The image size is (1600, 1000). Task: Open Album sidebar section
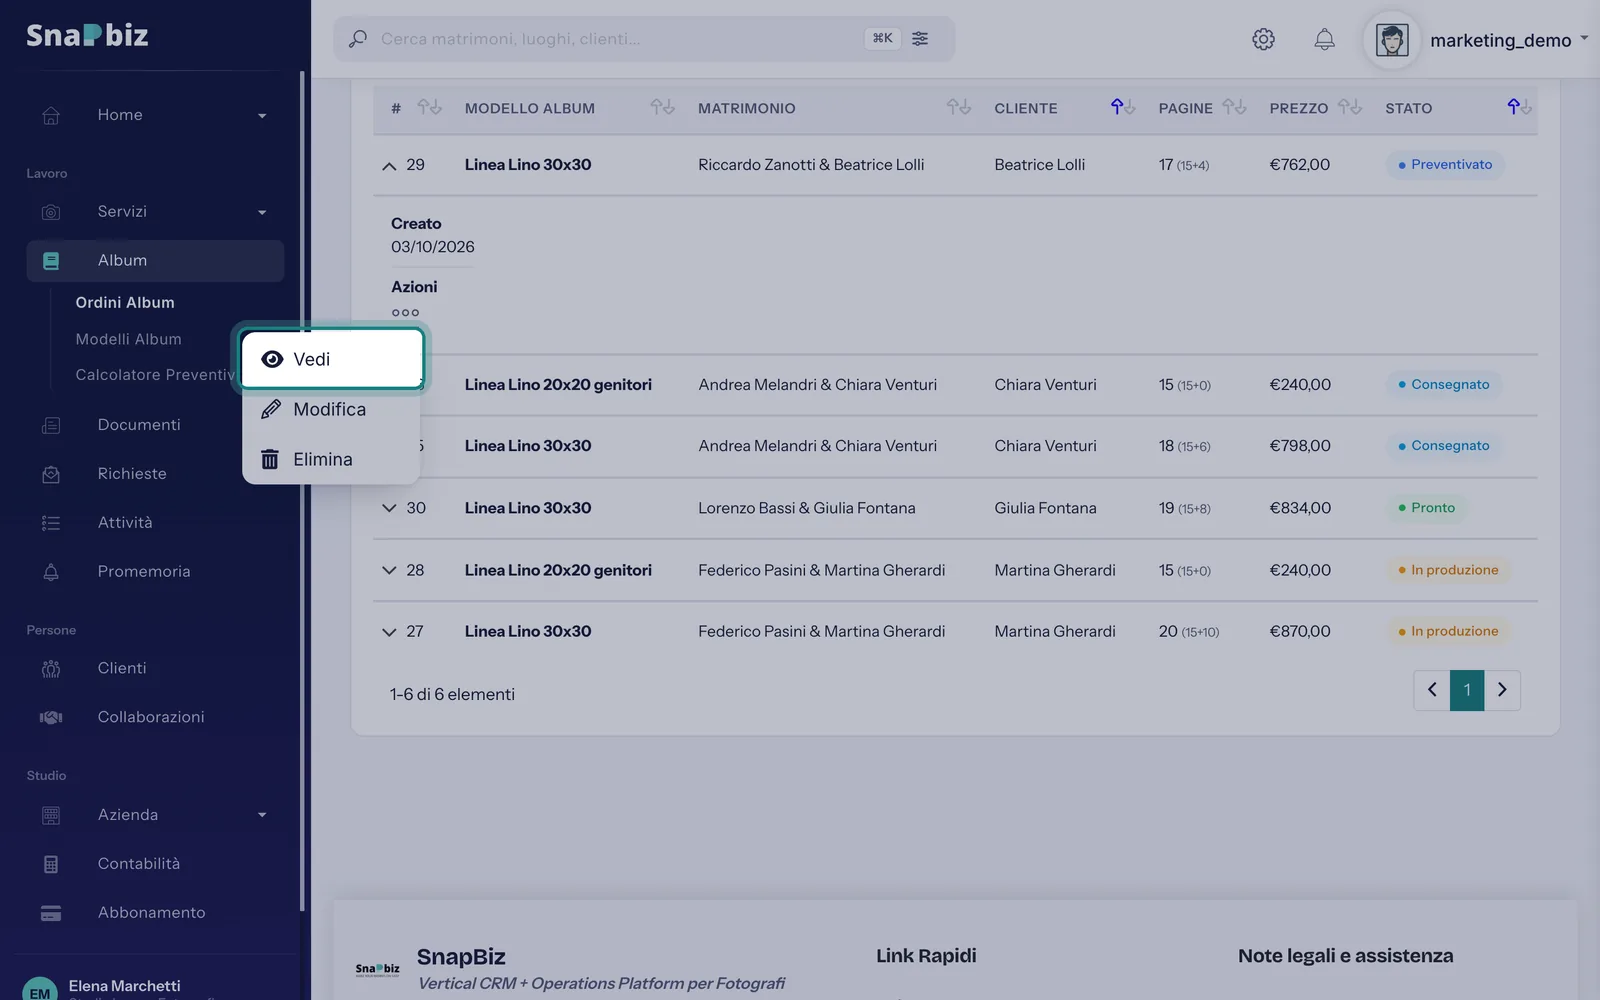pyautogui.click(x=155, y=261)
